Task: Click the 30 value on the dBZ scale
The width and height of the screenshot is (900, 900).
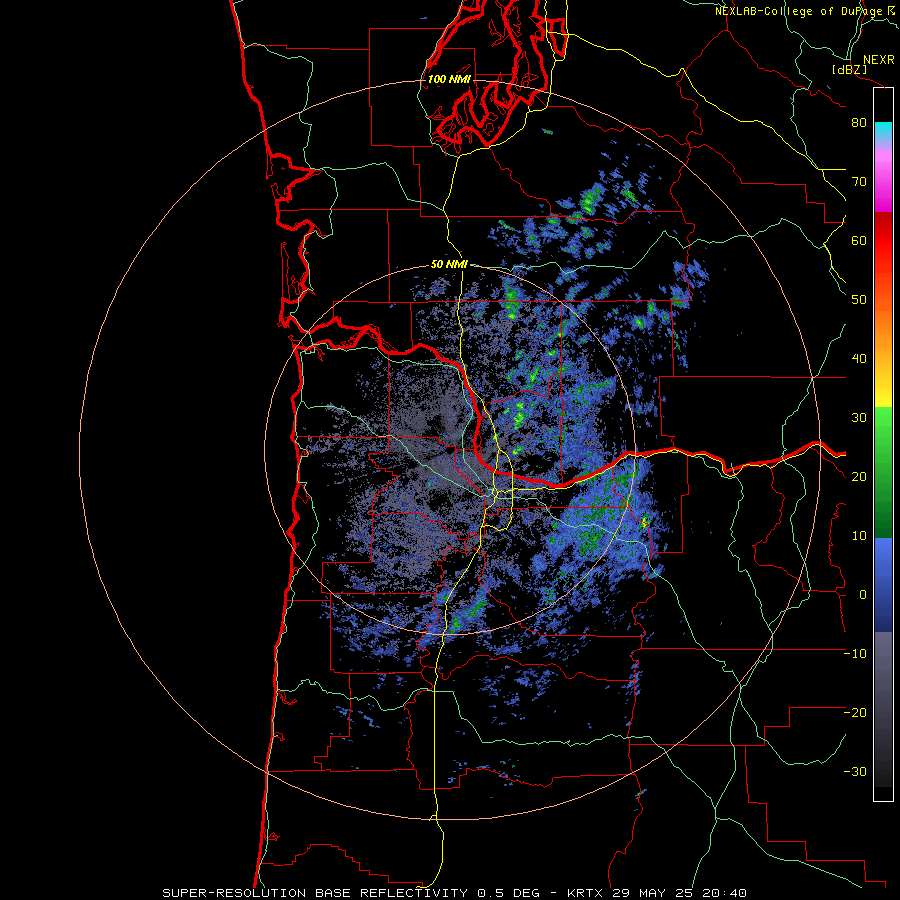Action: pyautogui.click(x=859, y=418)
